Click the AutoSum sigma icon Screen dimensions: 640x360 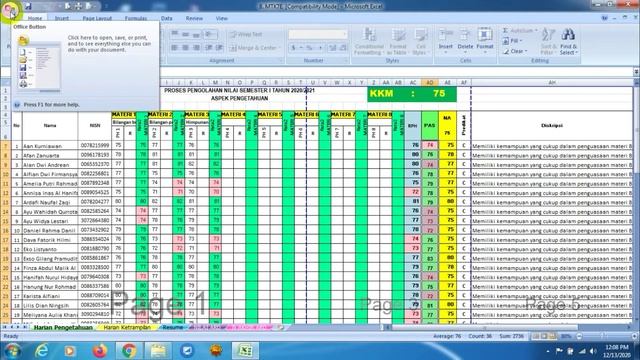click(505, 31)
